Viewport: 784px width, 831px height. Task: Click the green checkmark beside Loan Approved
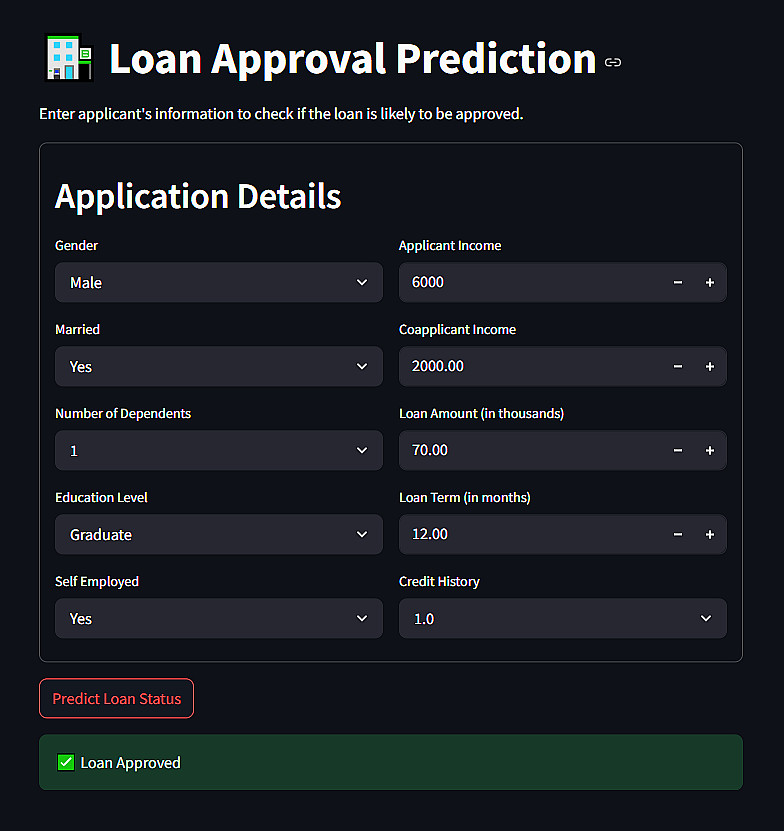[66, 763]
